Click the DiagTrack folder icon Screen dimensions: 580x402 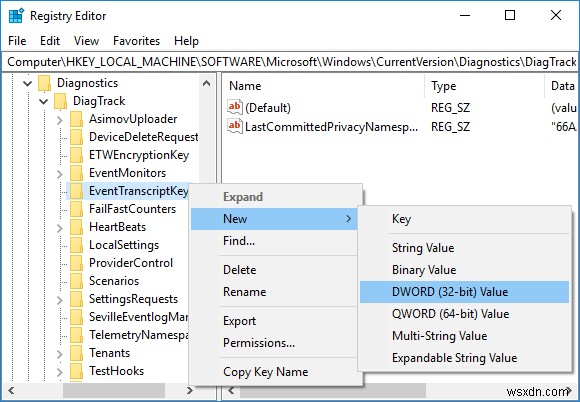(61, 101)
